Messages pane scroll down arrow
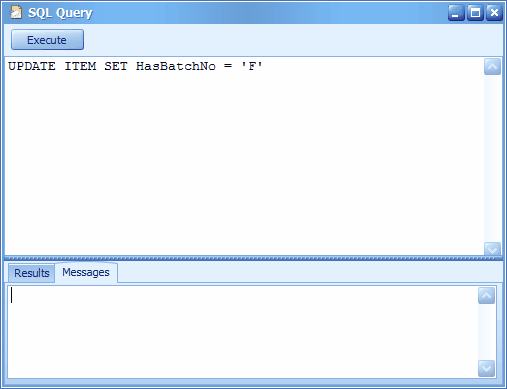507x389 pixels. coord(486,368)
